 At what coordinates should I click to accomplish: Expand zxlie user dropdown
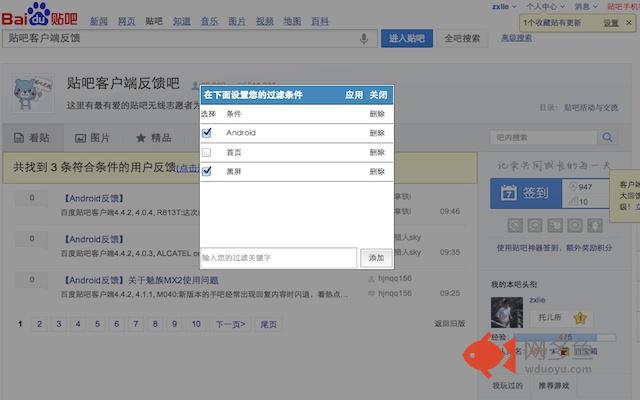tap(504, 7)
